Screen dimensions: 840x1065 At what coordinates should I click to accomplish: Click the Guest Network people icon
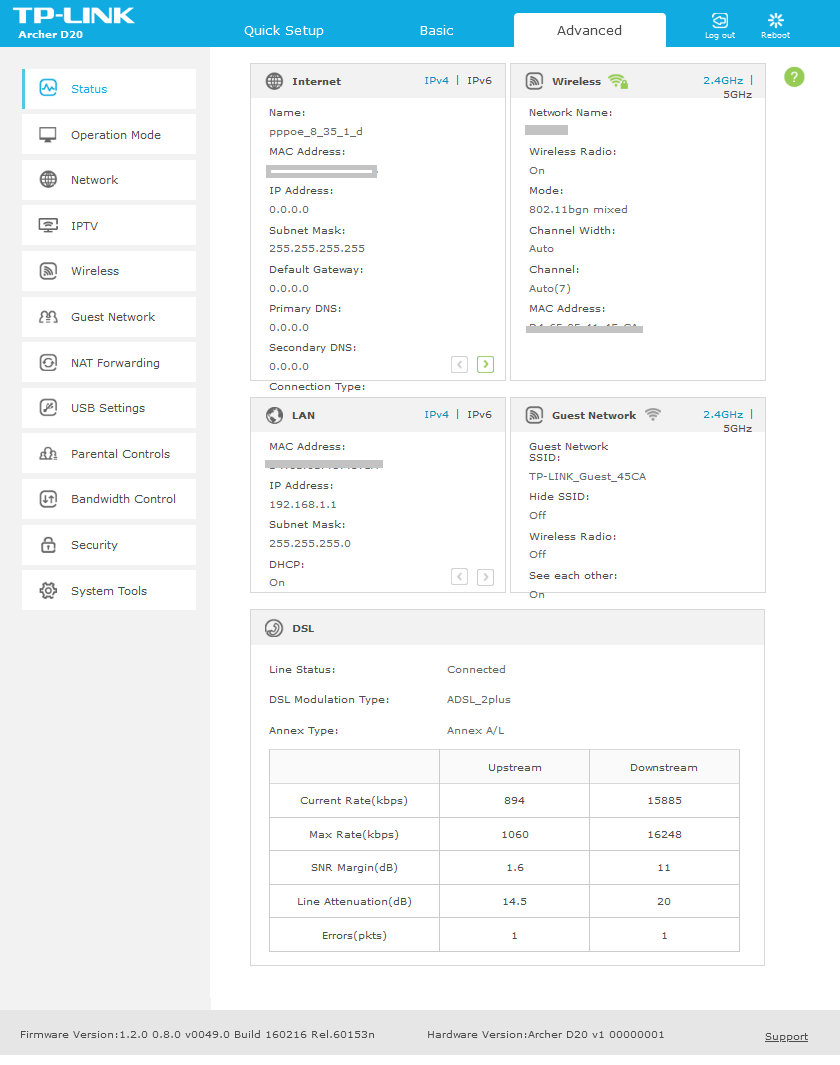click(x=48, y=317)
